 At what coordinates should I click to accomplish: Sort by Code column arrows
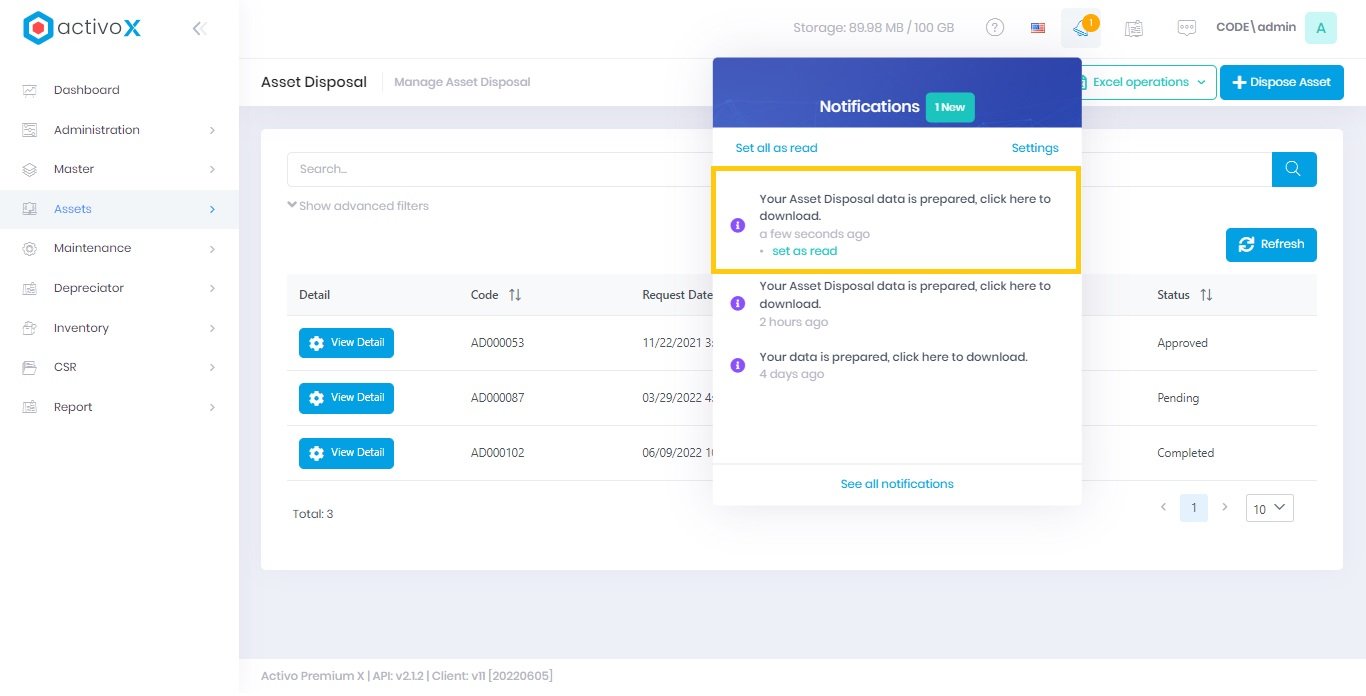click(x=515, y=295)
